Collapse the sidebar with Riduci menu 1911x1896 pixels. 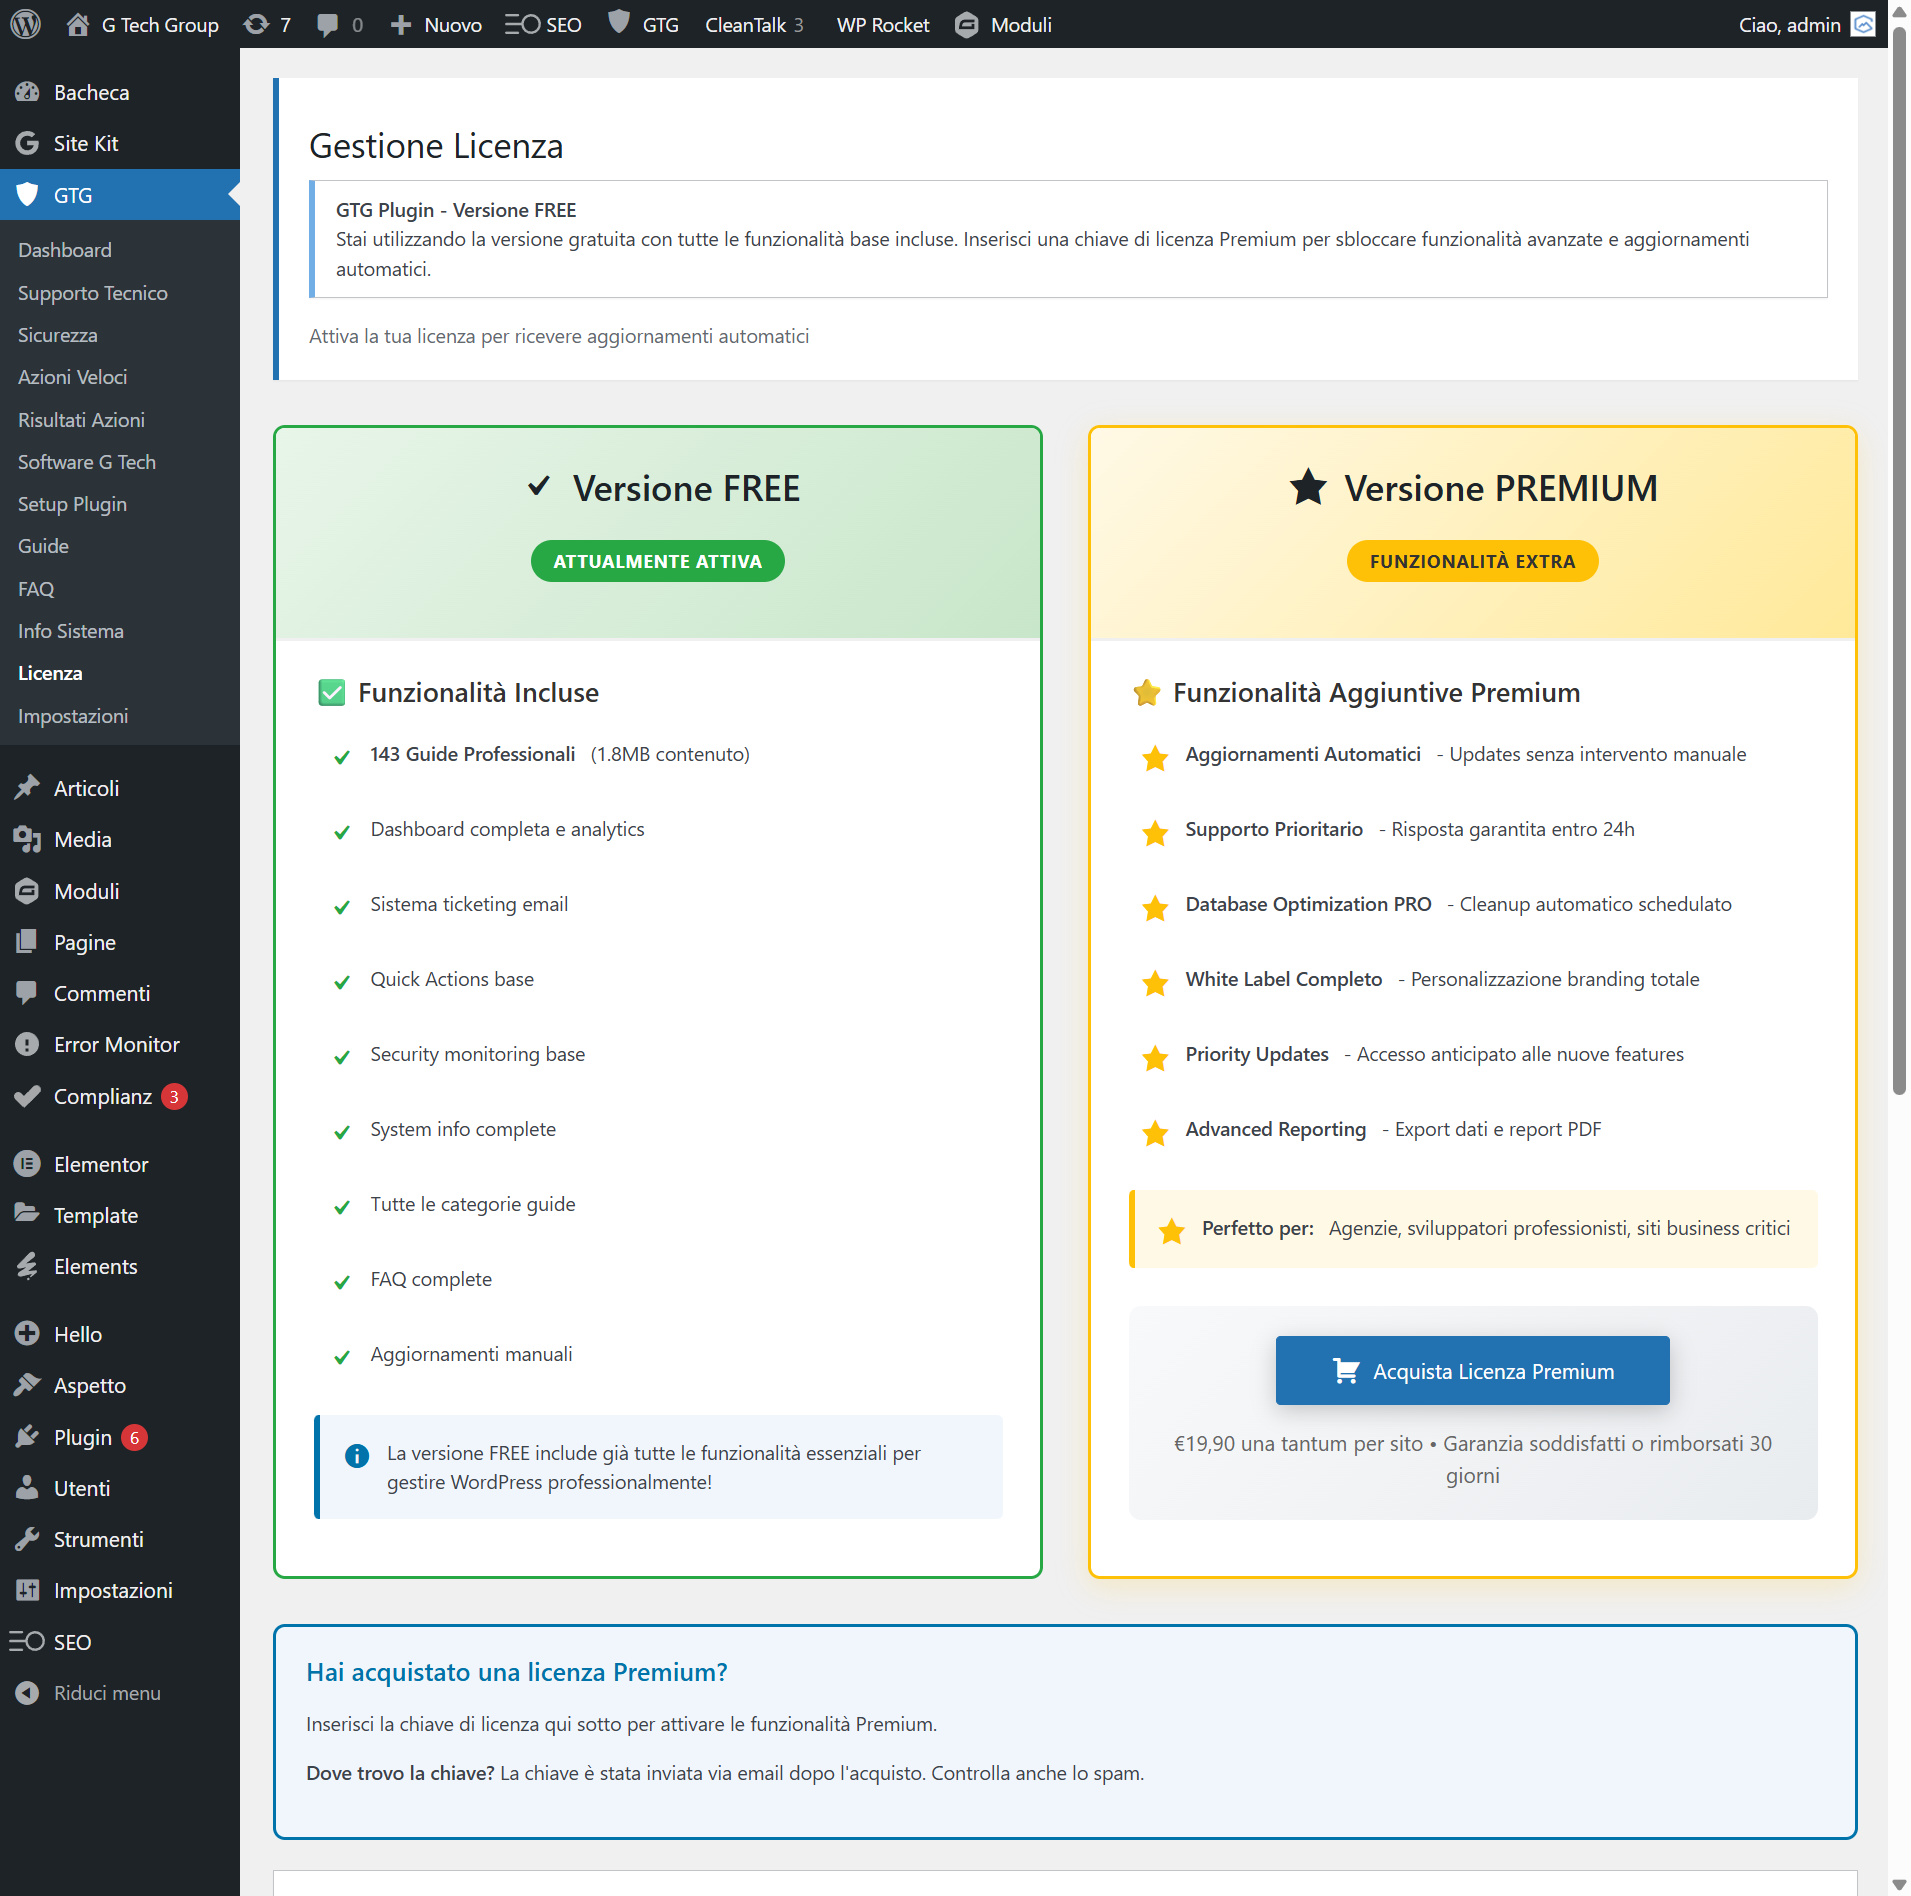[x=106, y=1693]
